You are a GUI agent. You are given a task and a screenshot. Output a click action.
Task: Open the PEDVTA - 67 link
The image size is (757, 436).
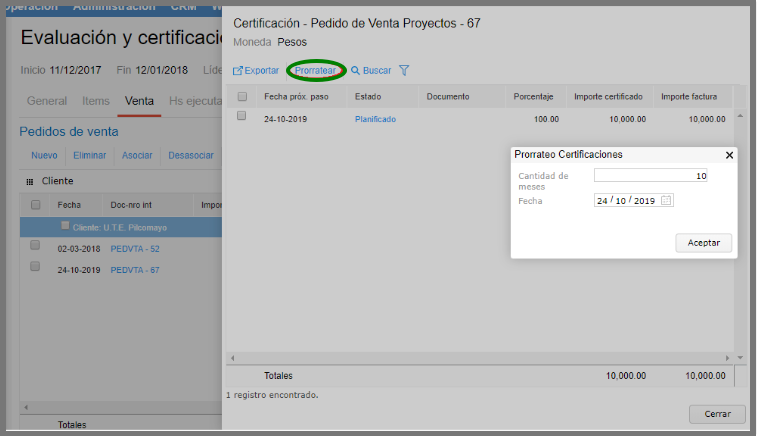[x=135, y=270]
